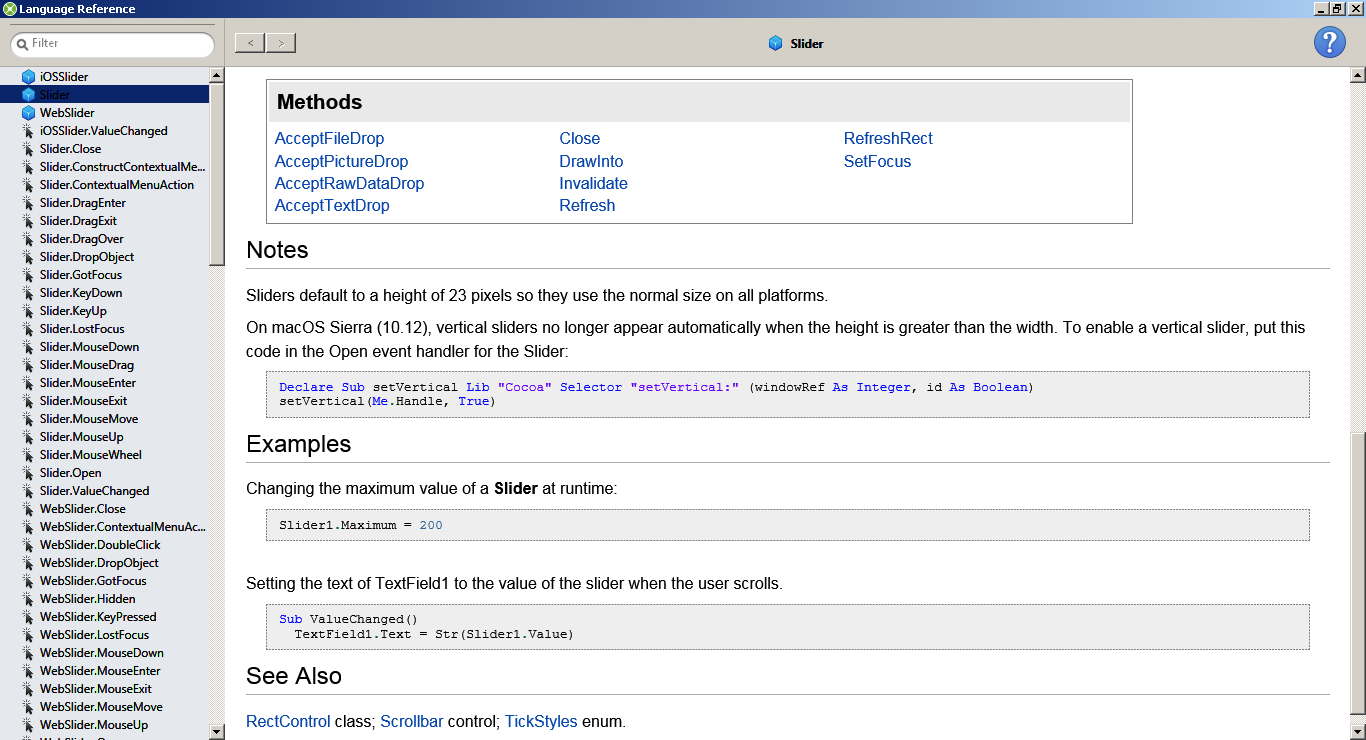Click the iOSSlider class cube icon

click(28, 77)
